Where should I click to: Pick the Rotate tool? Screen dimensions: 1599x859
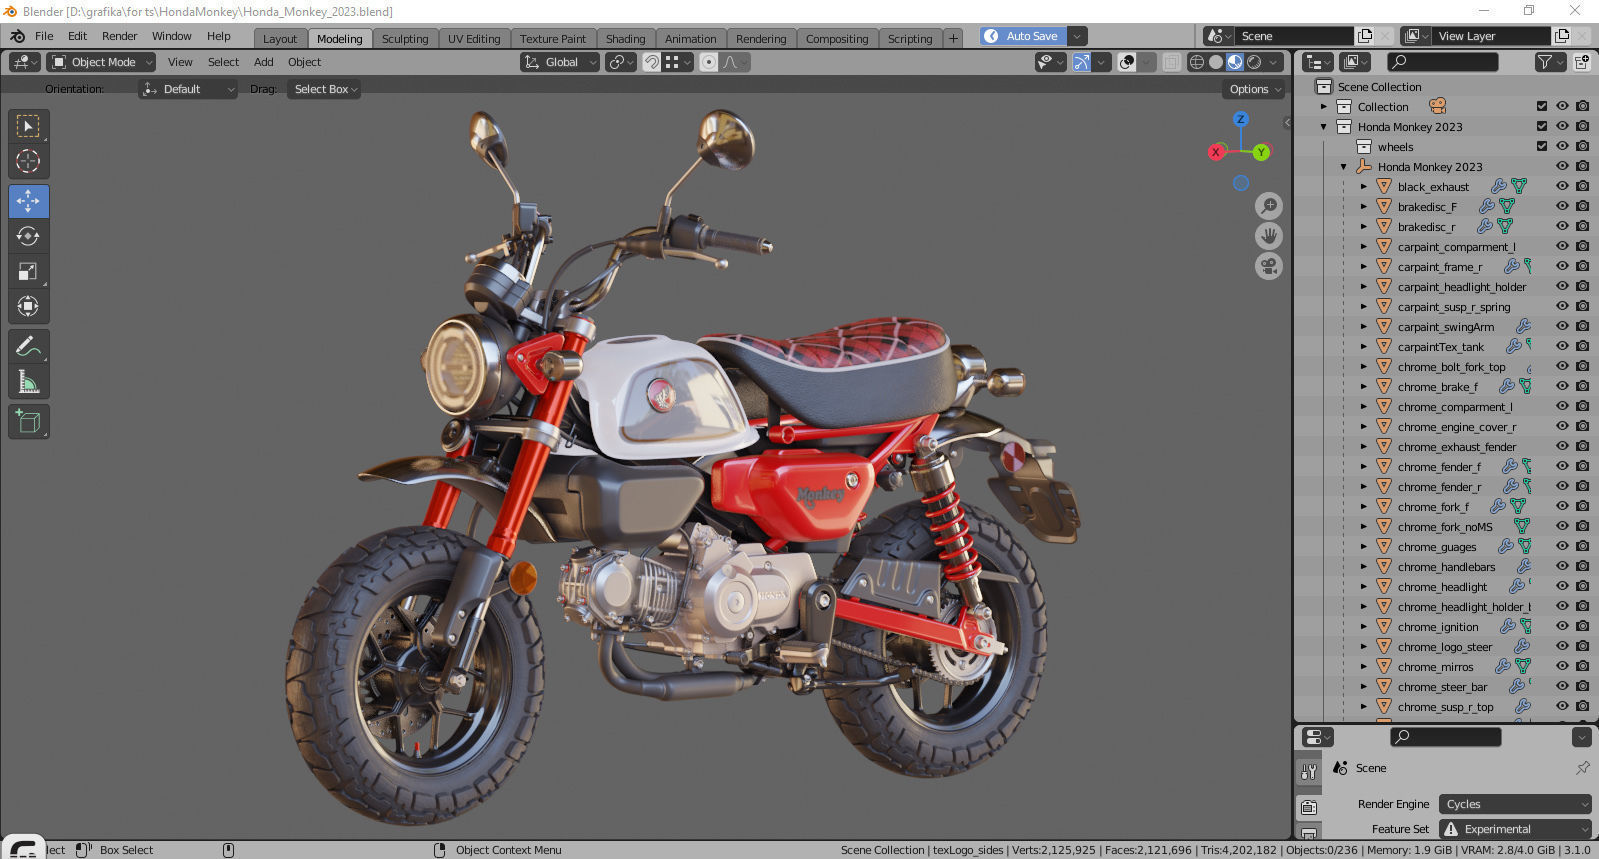pyautogui.click(x=28, y=236)
